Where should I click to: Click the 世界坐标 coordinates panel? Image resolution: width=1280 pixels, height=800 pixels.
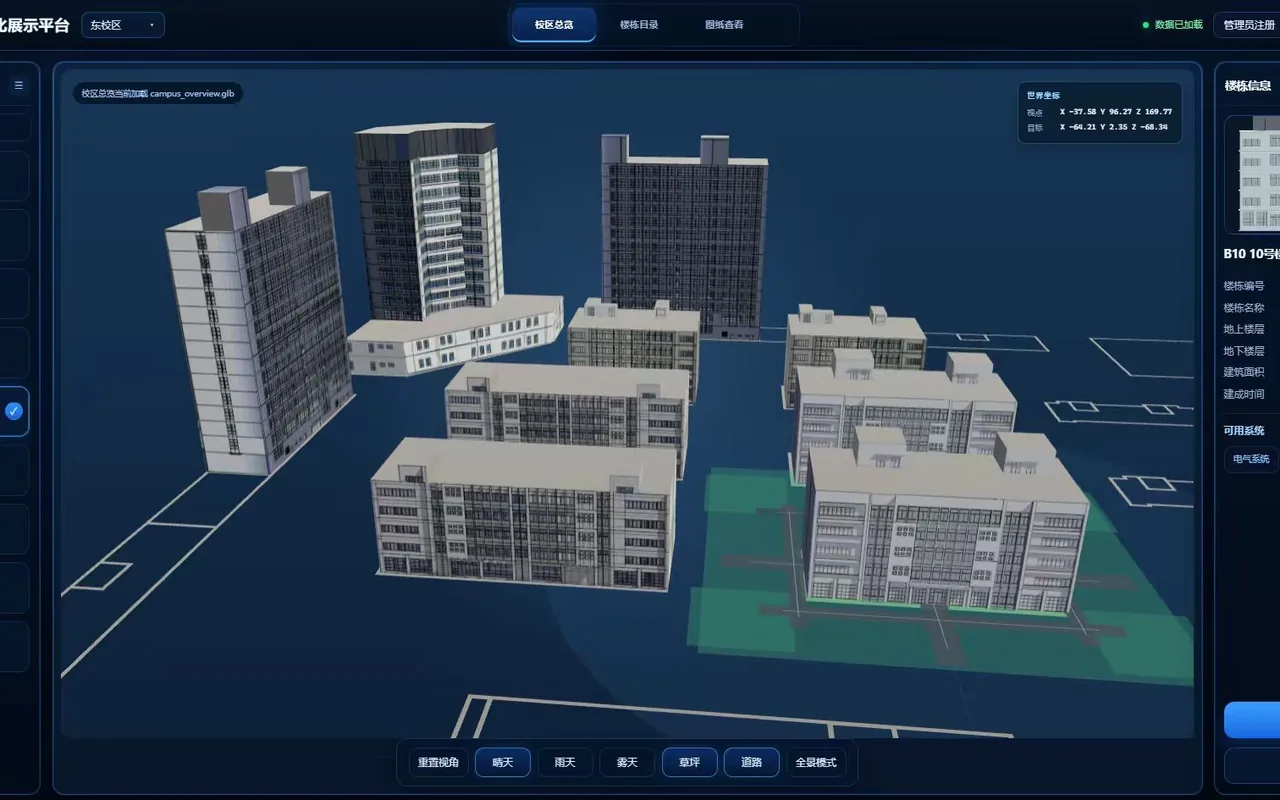tap(1100, 112)
